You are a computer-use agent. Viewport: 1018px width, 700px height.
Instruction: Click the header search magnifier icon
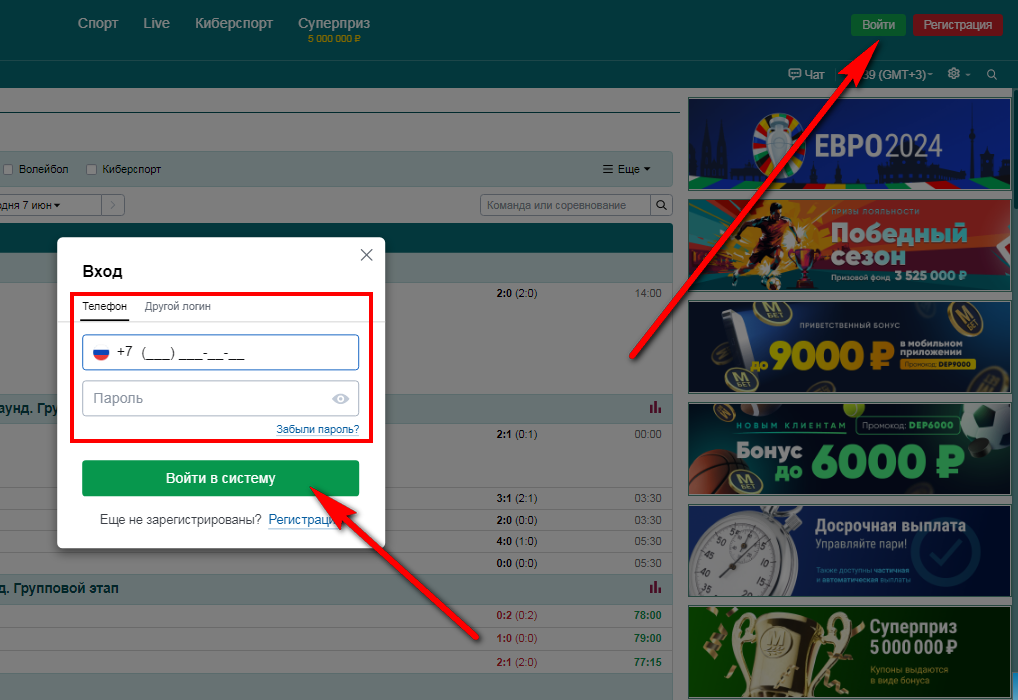click(991, 75)
